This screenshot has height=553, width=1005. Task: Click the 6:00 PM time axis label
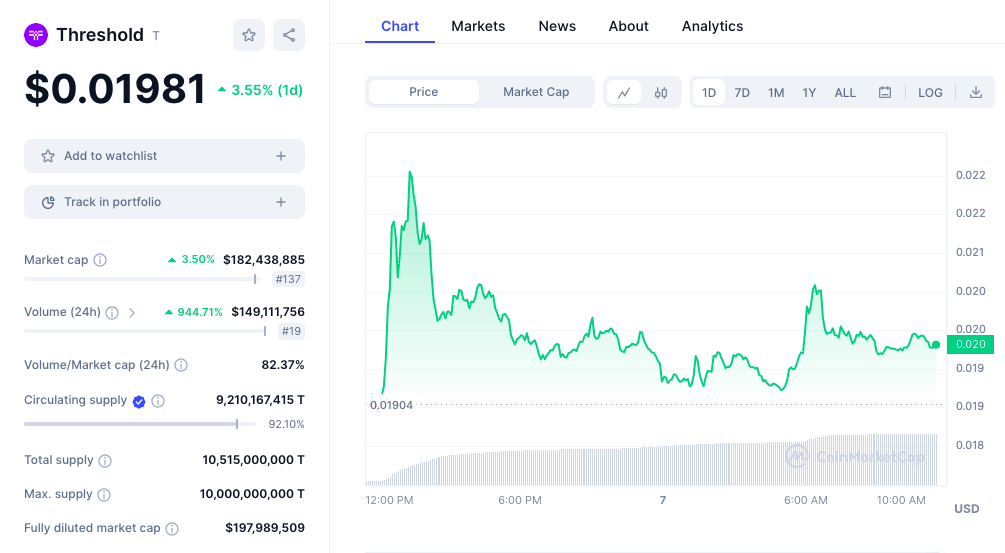tap(520, 500)
